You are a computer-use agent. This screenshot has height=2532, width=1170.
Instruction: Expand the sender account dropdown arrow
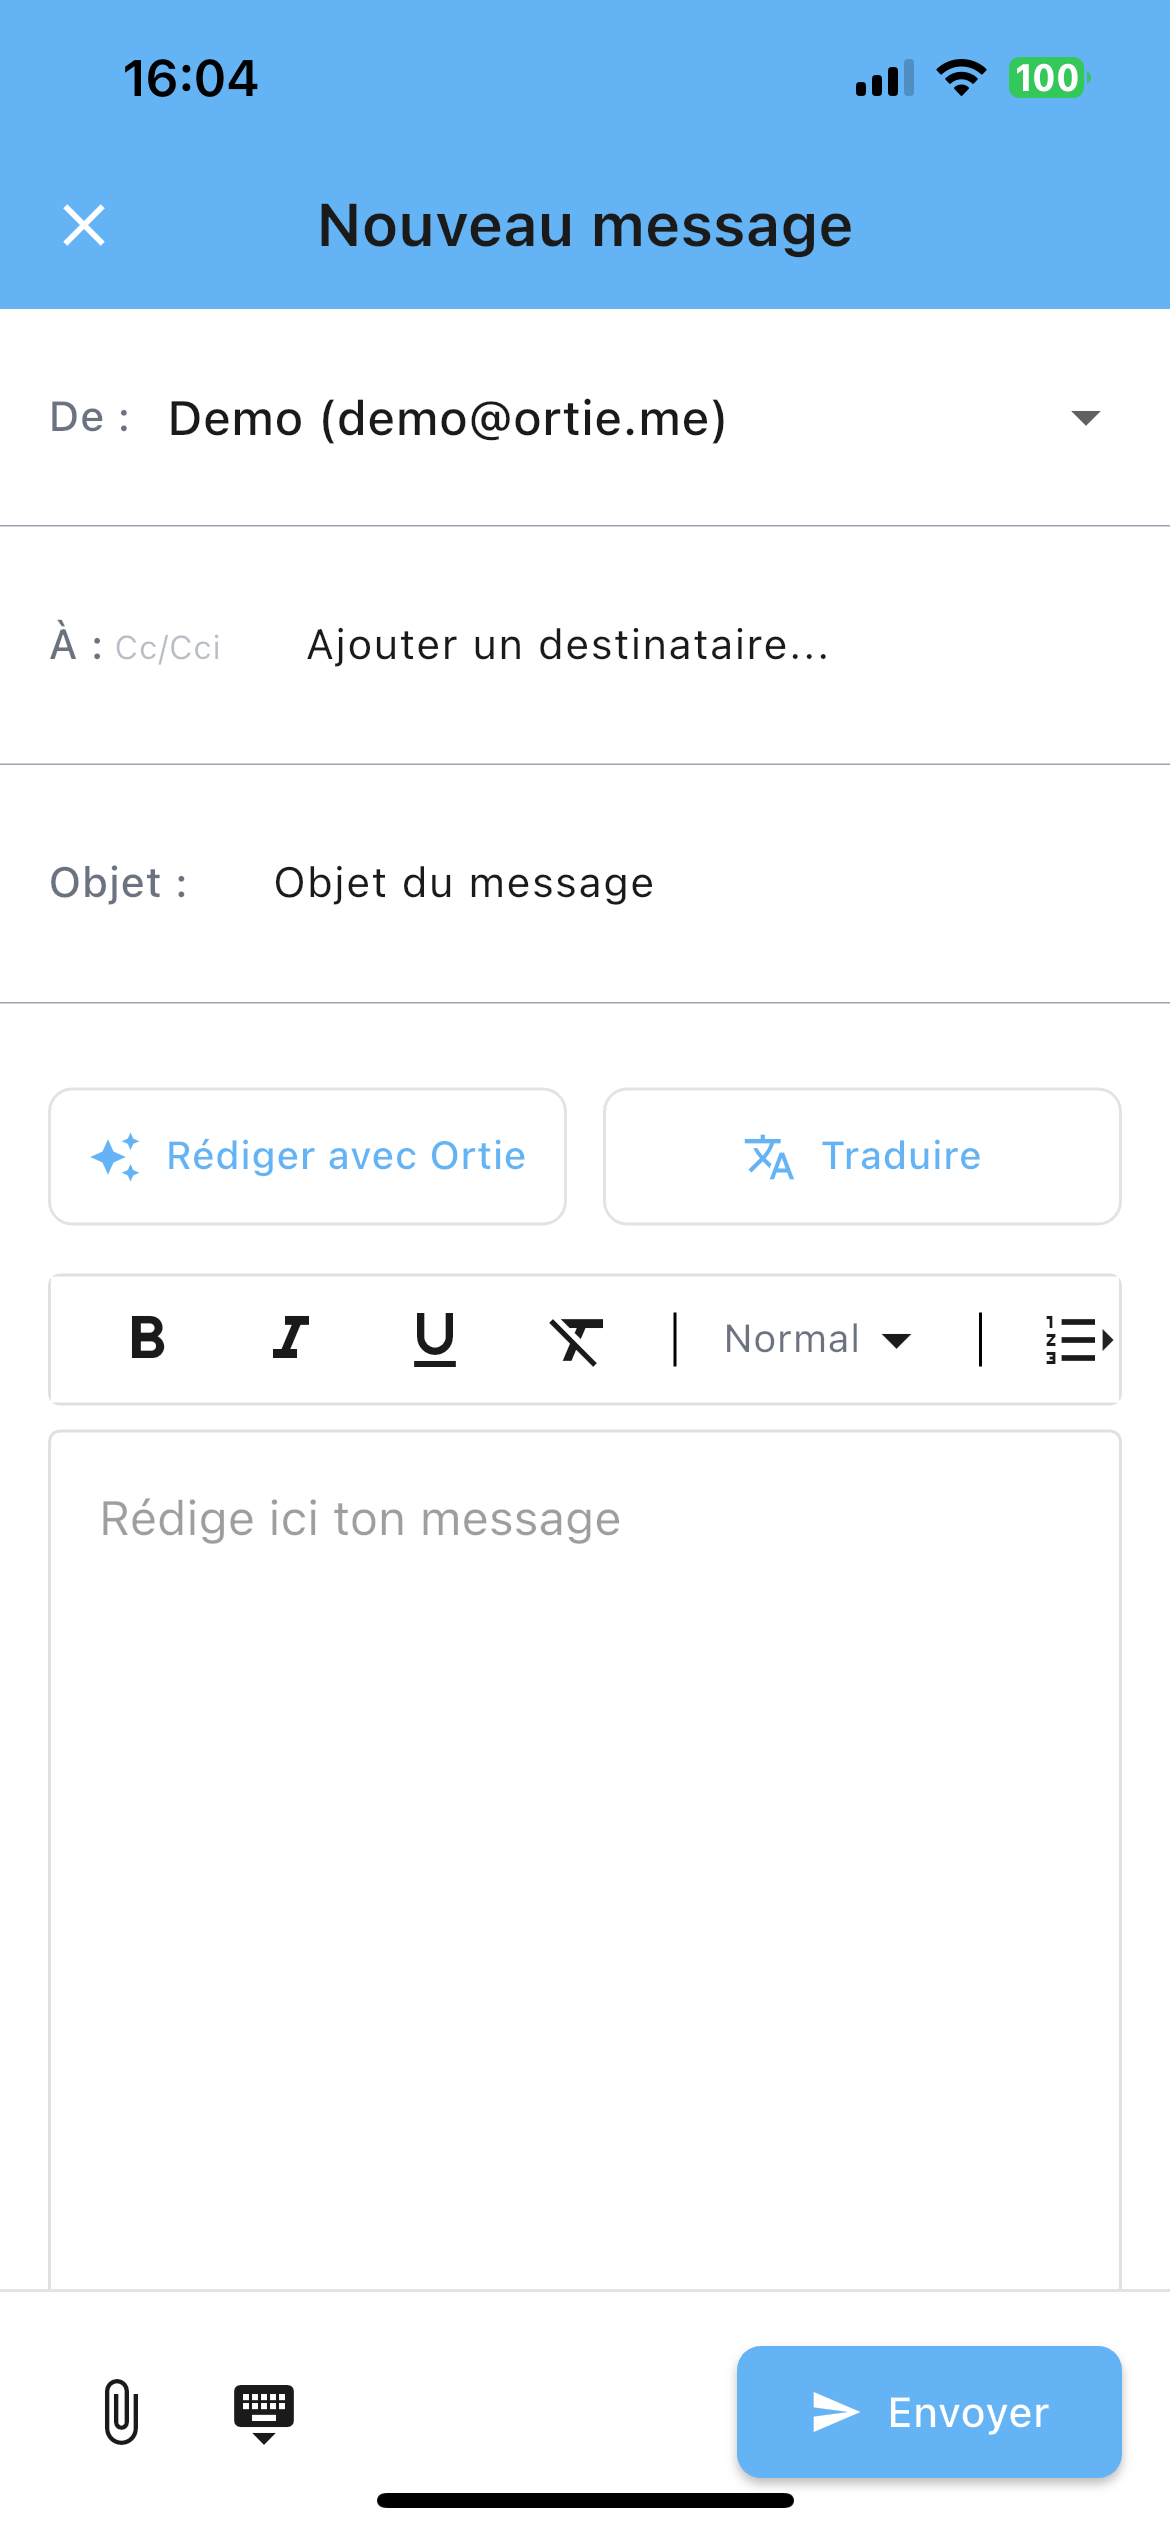click(x=1085, y=417)
